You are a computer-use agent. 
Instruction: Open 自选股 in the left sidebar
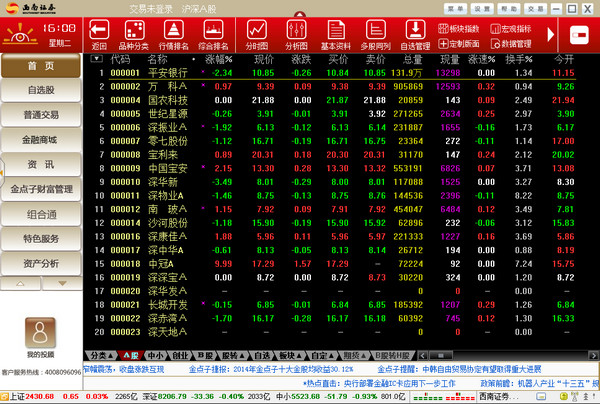pyautogui.click(x=41, y=90)
